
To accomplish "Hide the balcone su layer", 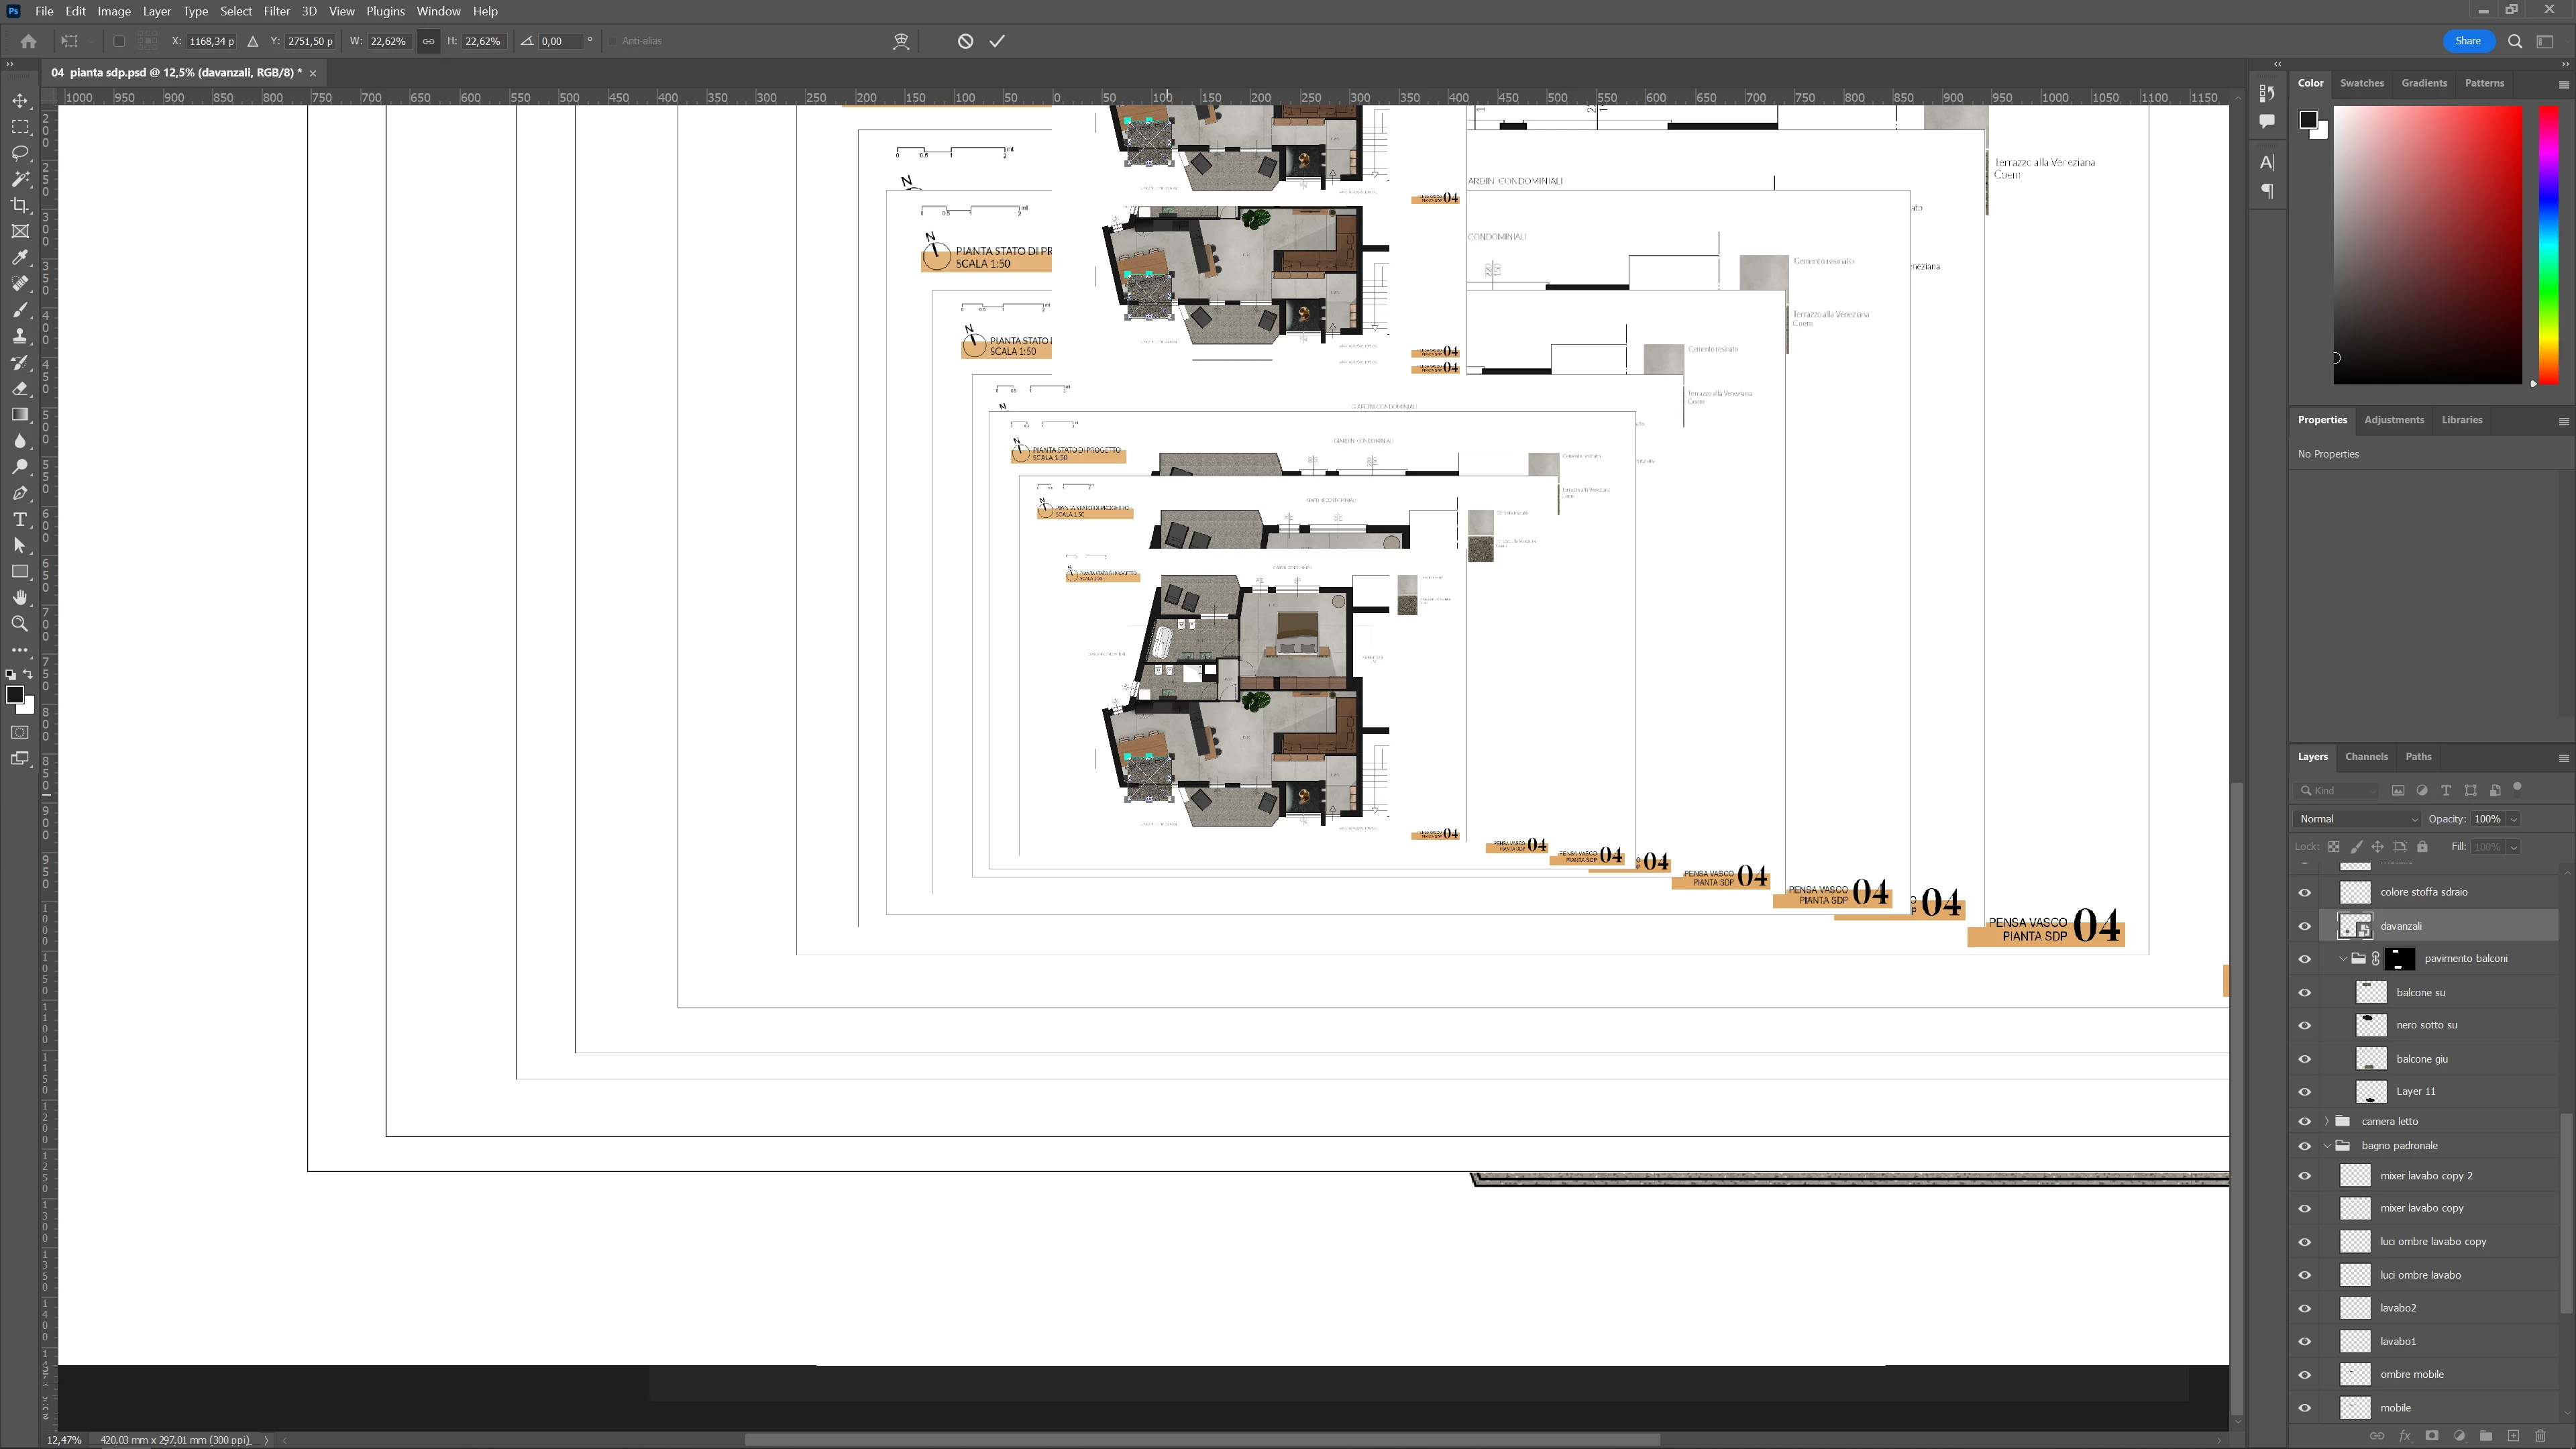I will point(2305,993).
